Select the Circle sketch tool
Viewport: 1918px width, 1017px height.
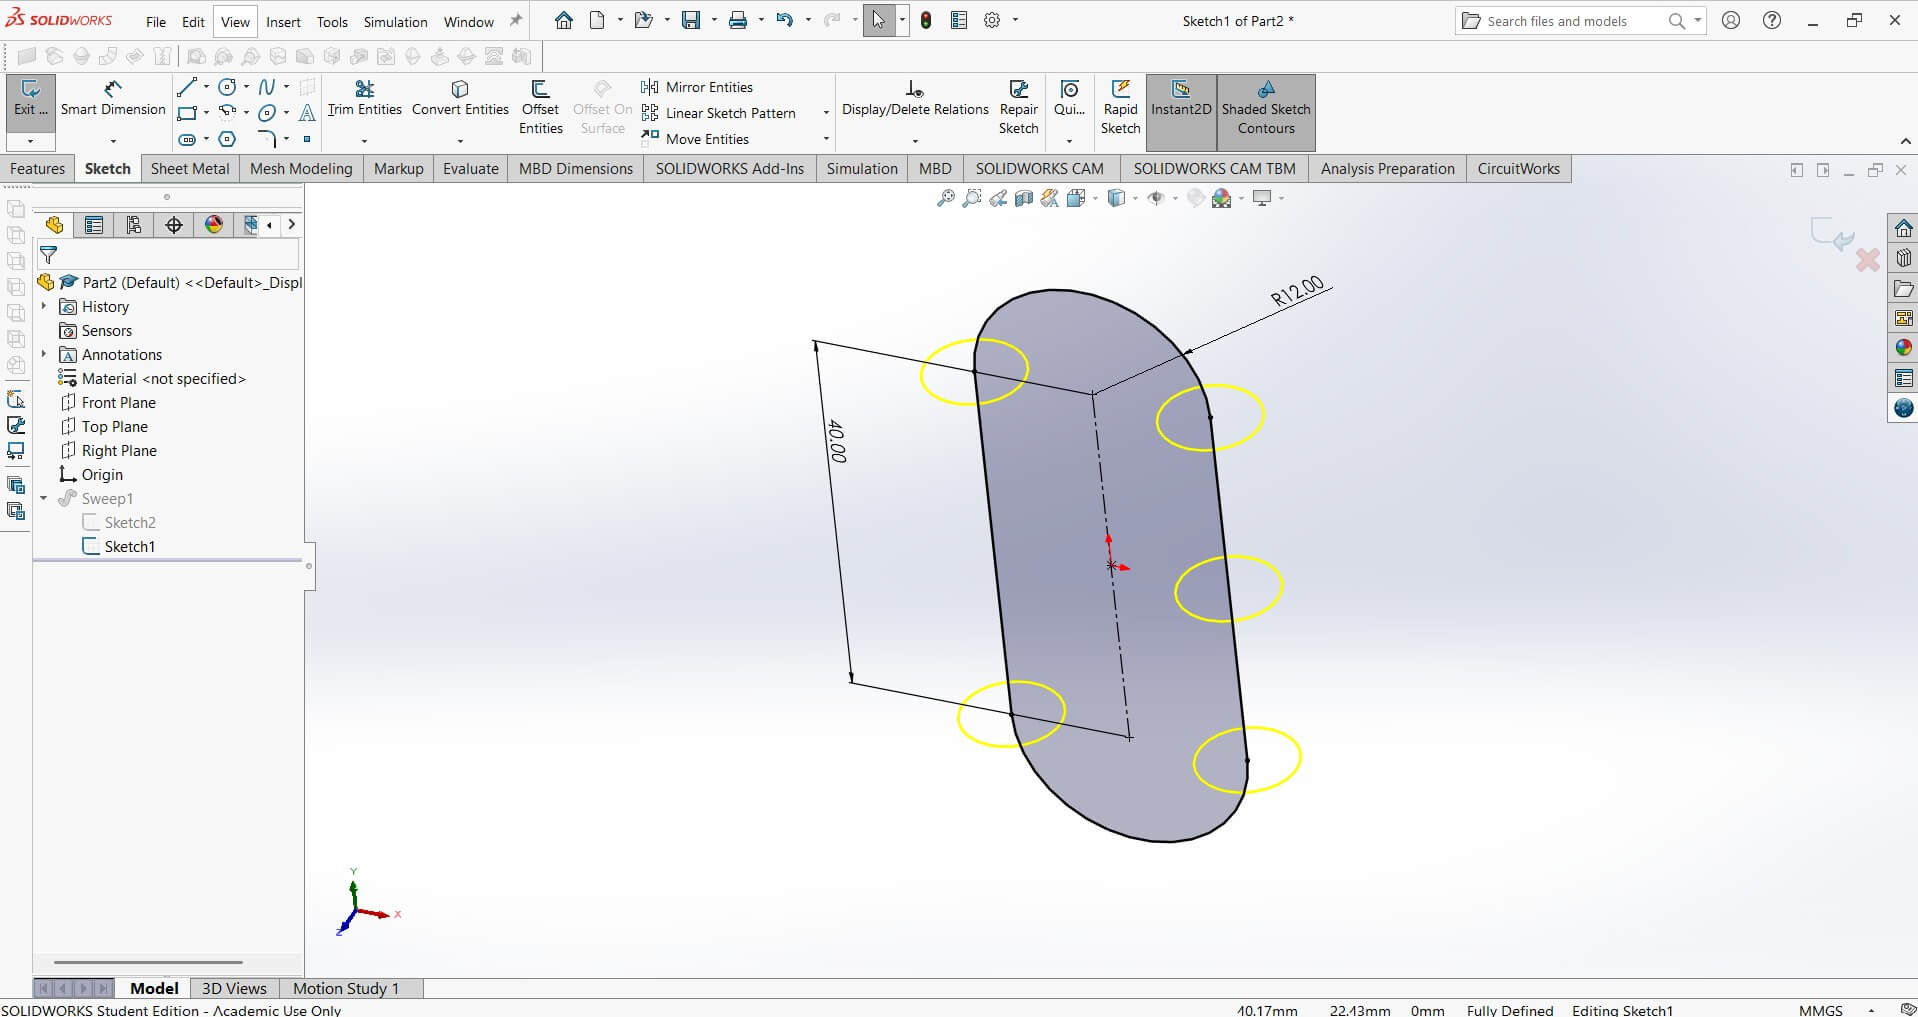[228, 87]
